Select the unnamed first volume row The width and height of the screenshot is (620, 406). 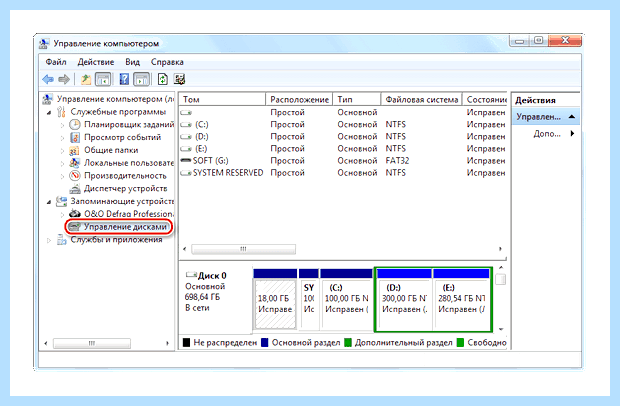(x=343, y=112)
